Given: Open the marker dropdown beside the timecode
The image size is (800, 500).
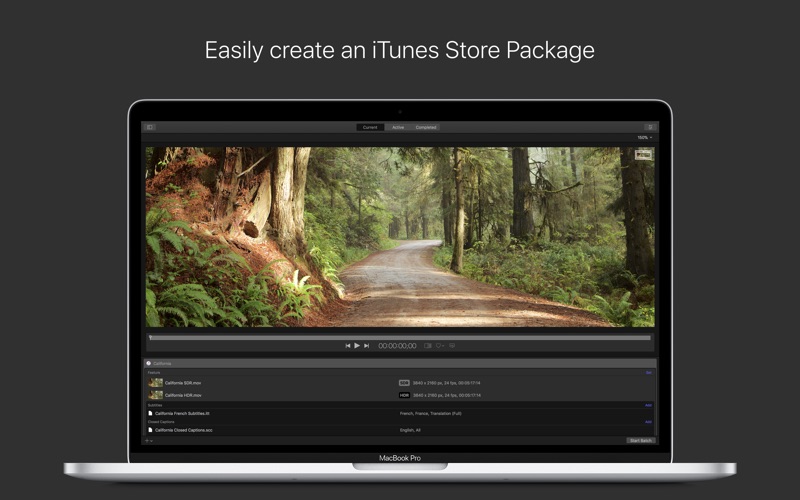Looking at the screenshot, I should click(440, 345).
